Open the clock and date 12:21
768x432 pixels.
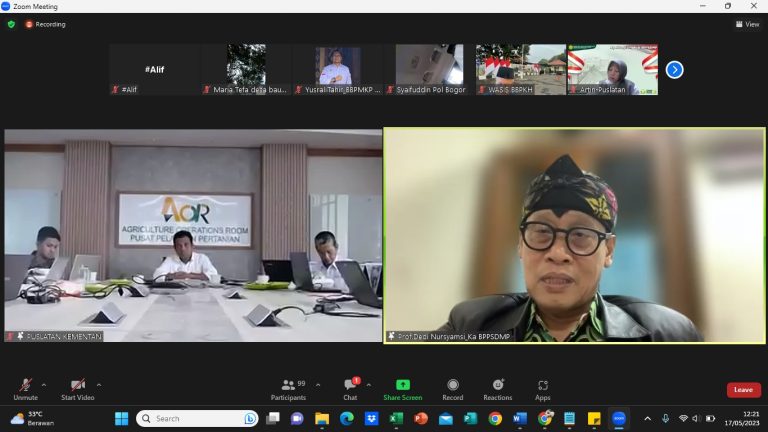tap(742, 418)
